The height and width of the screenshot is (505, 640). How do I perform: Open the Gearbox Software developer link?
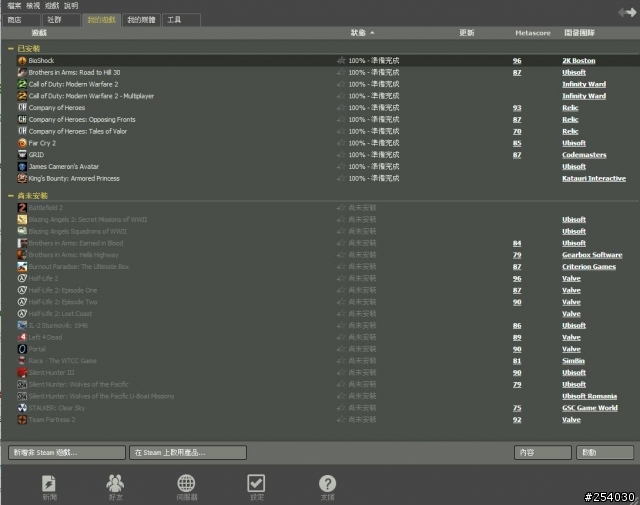(x=592, y=255)
